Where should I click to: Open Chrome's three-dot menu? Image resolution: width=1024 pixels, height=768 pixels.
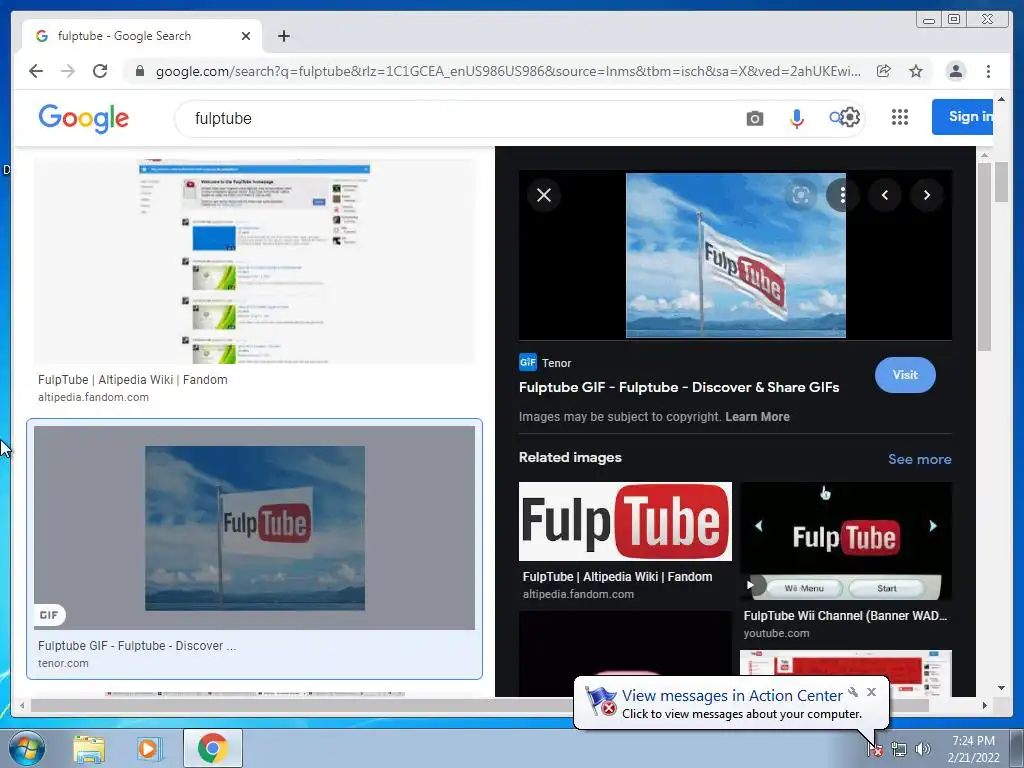[x=988, y=71]
